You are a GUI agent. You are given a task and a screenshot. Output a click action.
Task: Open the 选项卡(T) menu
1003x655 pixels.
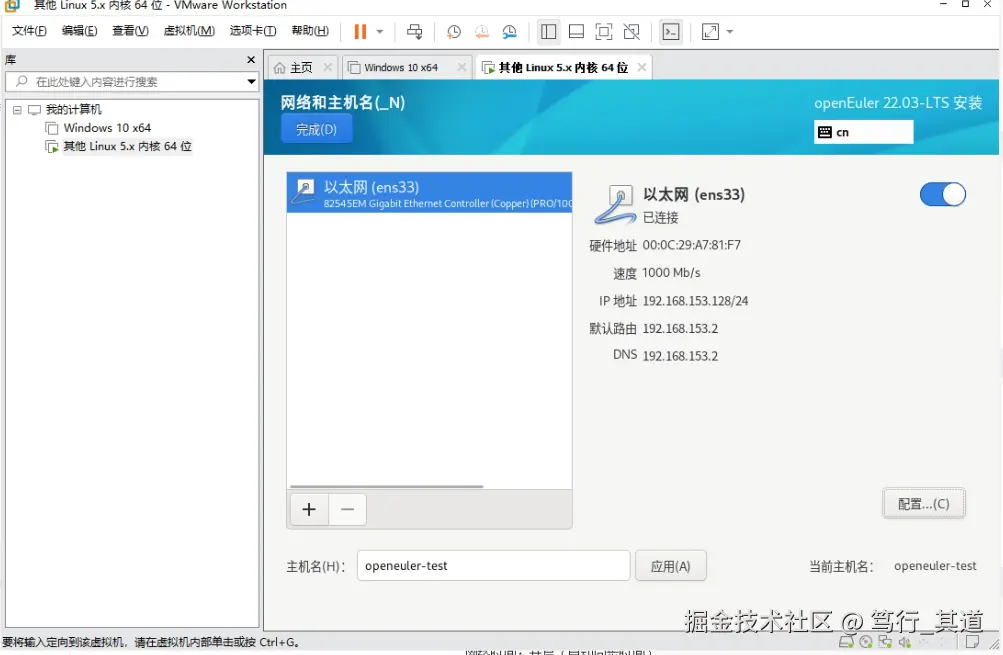253,31
